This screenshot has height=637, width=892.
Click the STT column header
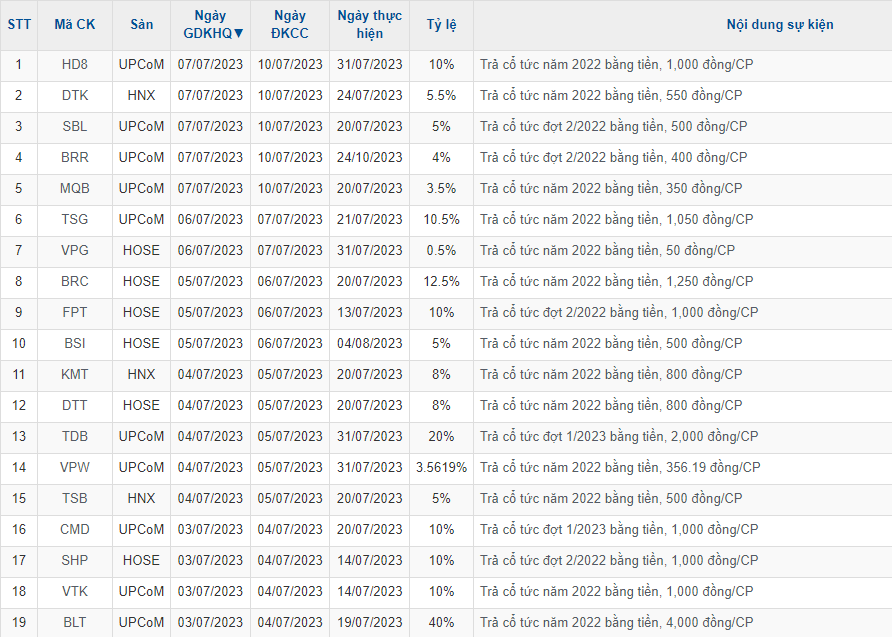(18, 25)
